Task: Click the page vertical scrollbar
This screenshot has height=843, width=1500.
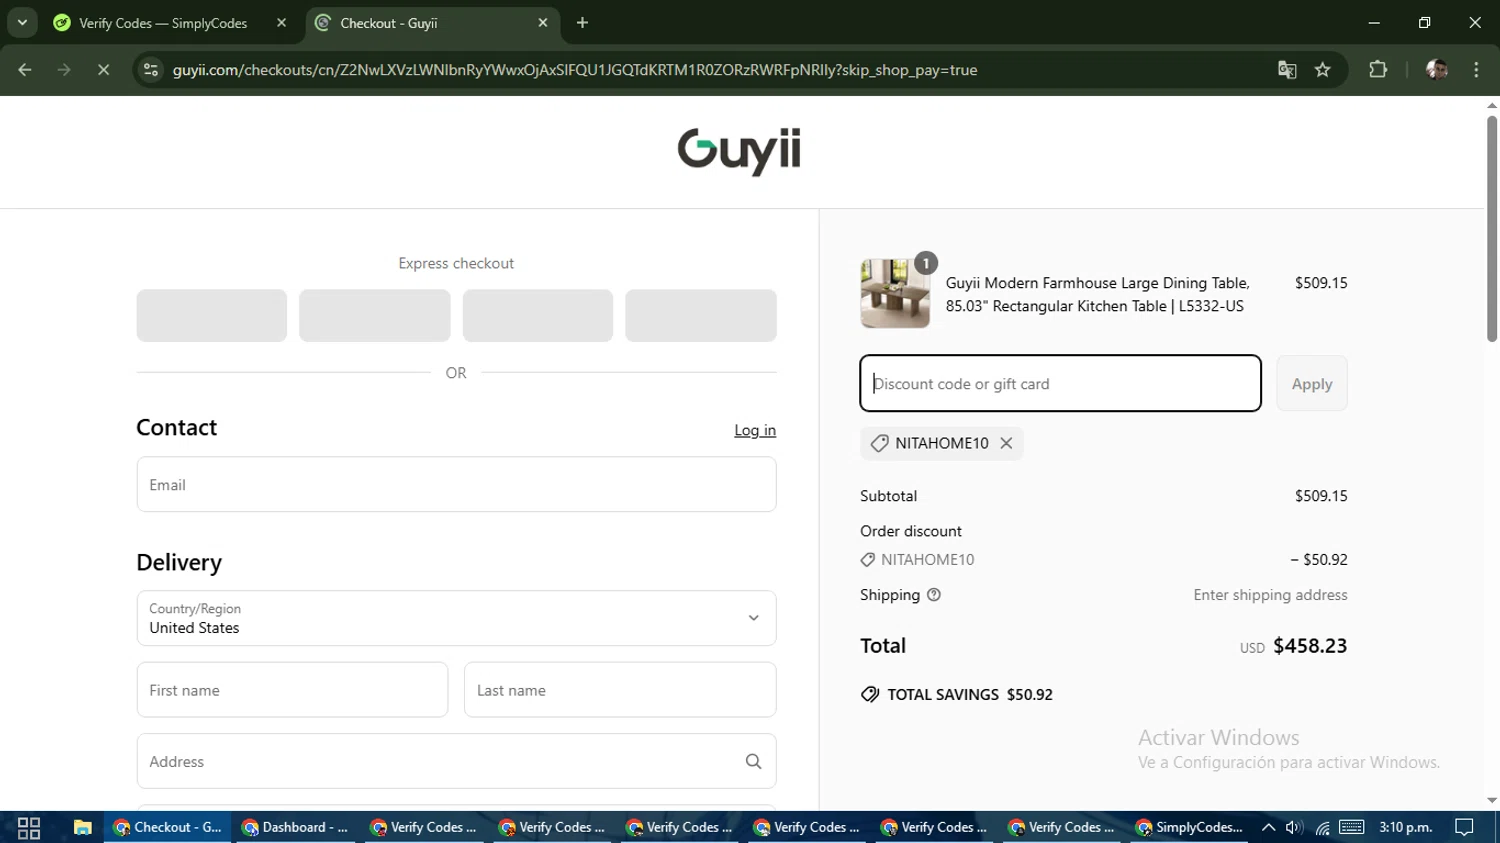Action: [1492, 230]
